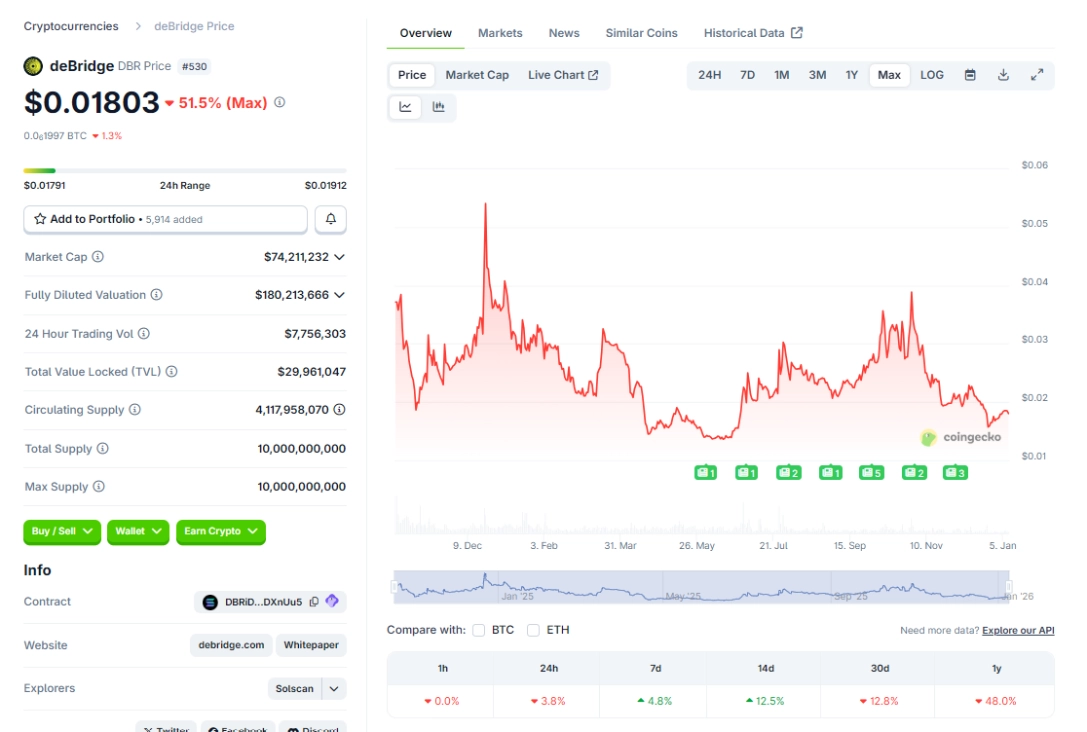The height and width of the screenshot is (732, 1087).
Task: Switch to the Markets tab
Action: tap(500, 33)
